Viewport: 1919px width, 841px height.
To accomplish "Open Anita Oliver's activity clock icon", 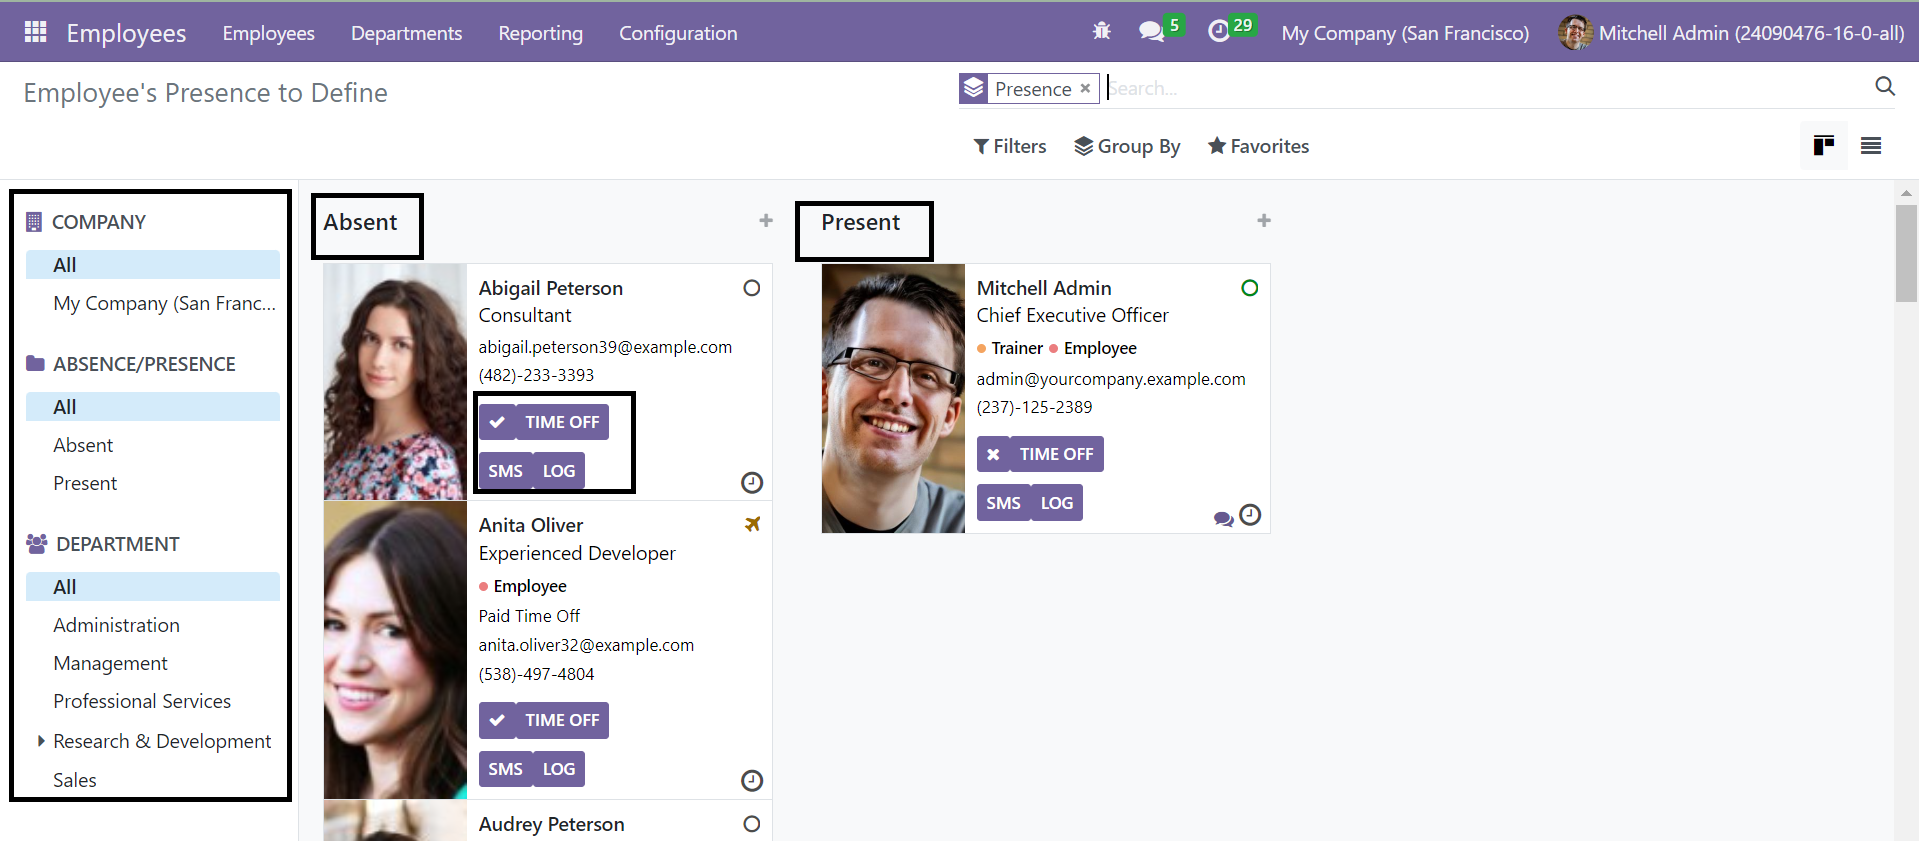I will 752,781.
